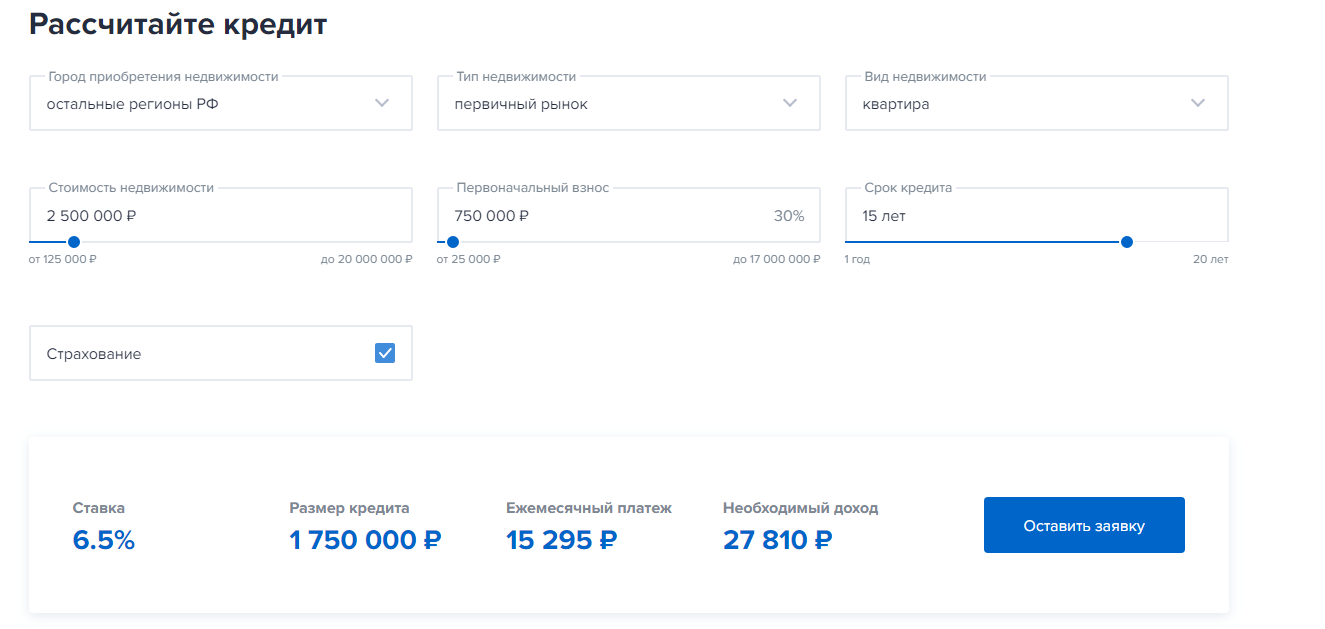Image resolution: width=1325 pixels, height=629 pixels.
Task: Click the chevron in the city dropdown
Action: point(381,103)
